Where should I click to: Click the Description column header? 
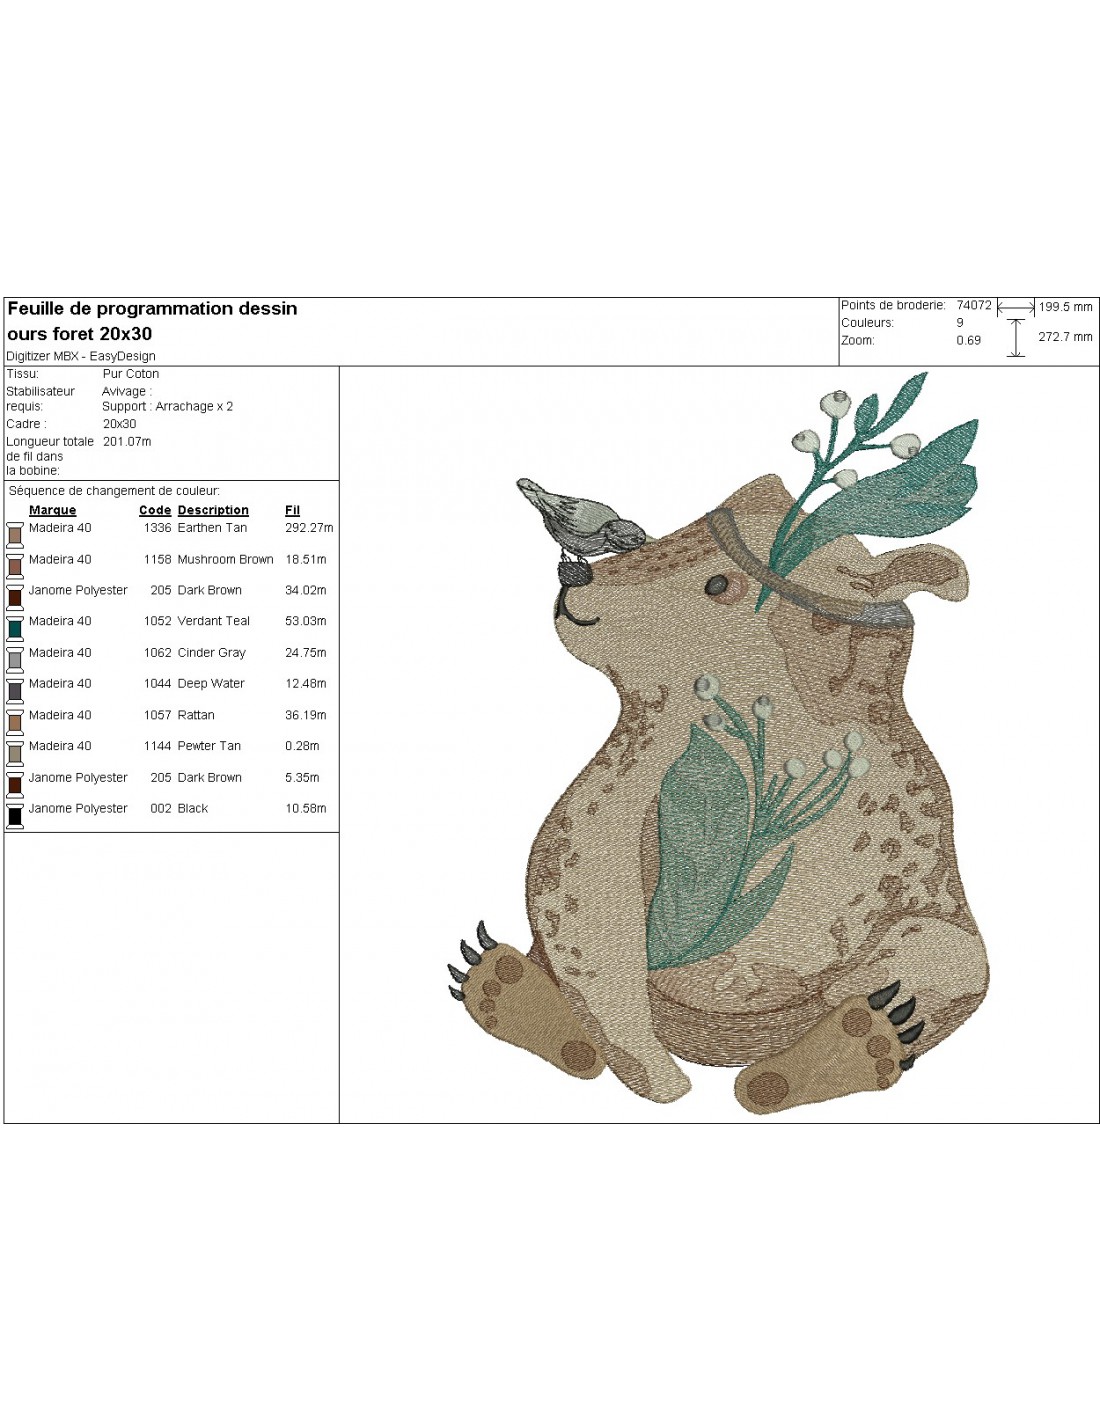213,510
